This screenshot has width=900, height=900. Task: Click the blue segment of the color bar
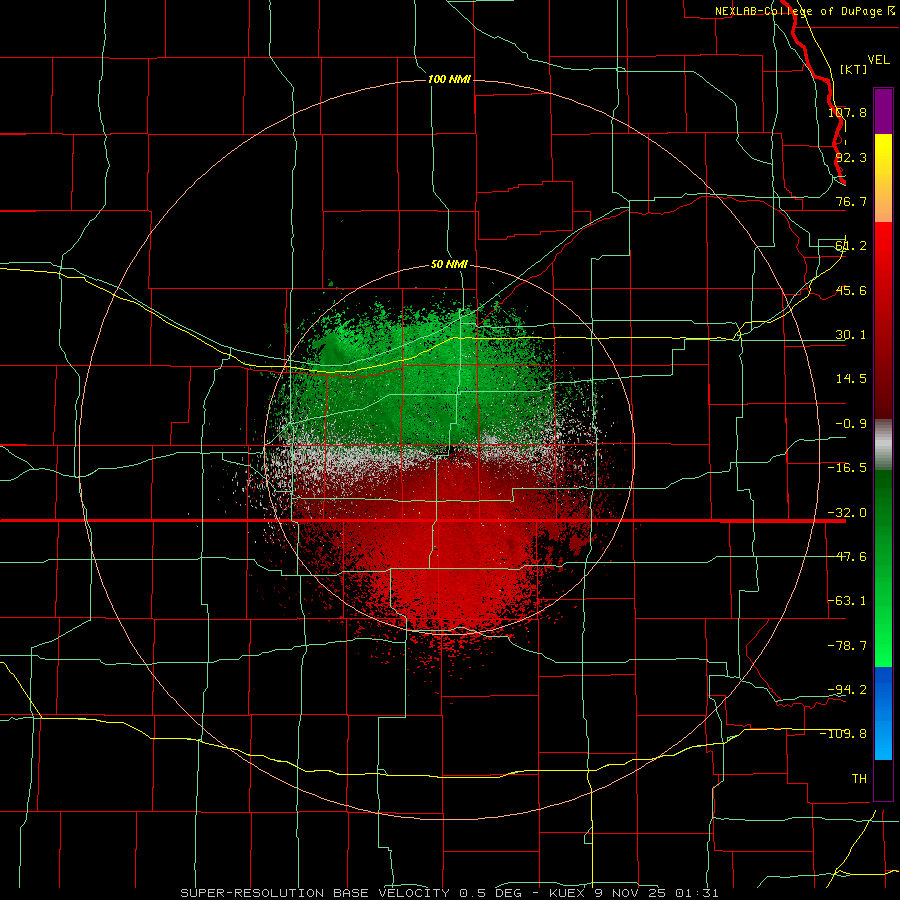(883, 713)
